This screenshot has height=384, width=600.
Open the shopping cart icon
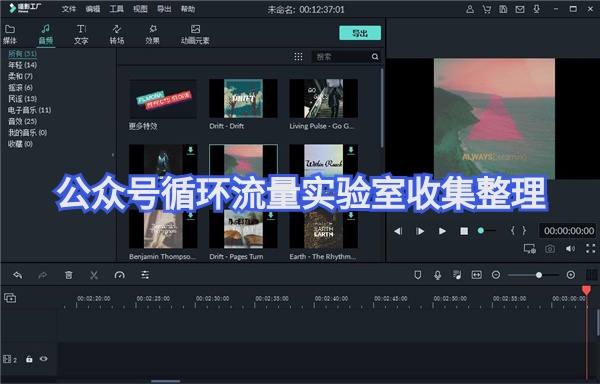click(x=487, y=9)
